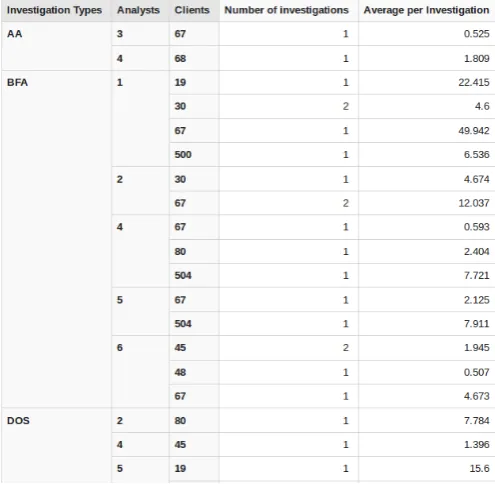495x484 pixels.
Task: Click client 67 in the 0.525 row
Action: (180, 34)
